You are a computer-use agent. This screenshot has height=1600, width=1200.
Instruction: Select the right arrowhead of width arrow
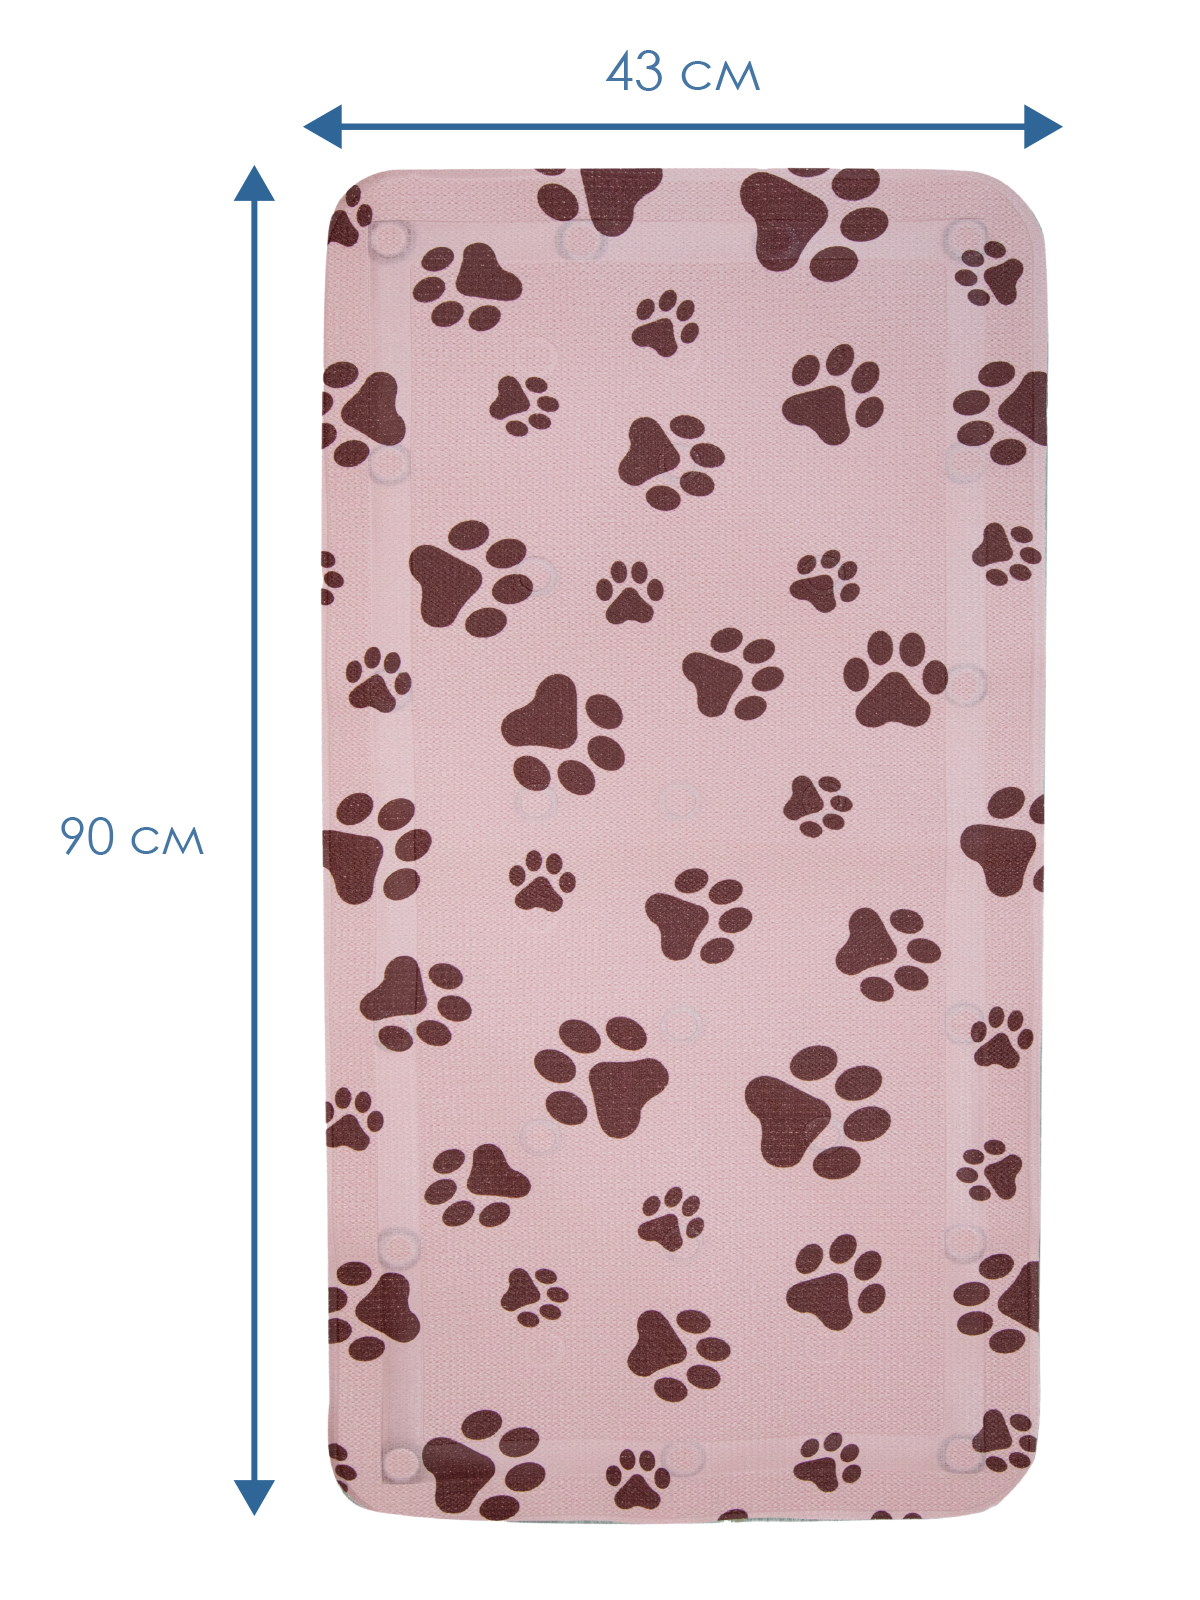pyautogui.click(x=1042, y=127)
